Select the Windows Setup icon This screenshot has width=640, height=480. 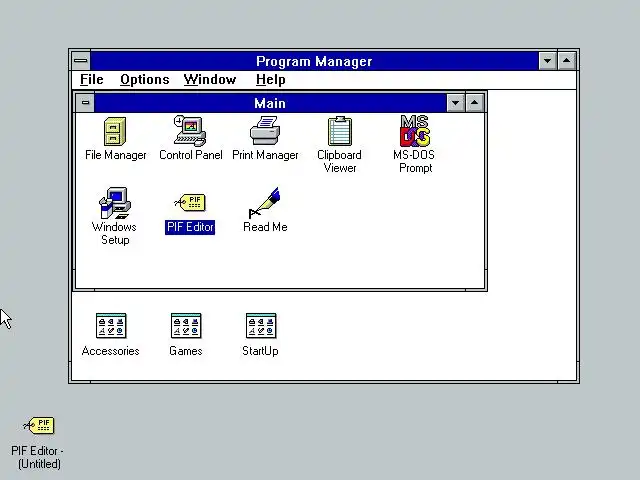(x=115, y=203)
